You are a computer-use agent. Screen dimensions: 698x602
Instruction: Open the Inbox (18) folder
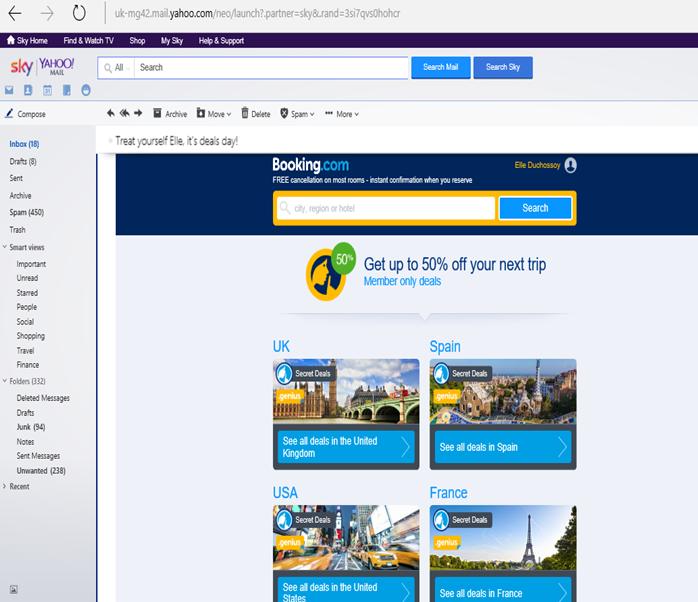point(24,144)
